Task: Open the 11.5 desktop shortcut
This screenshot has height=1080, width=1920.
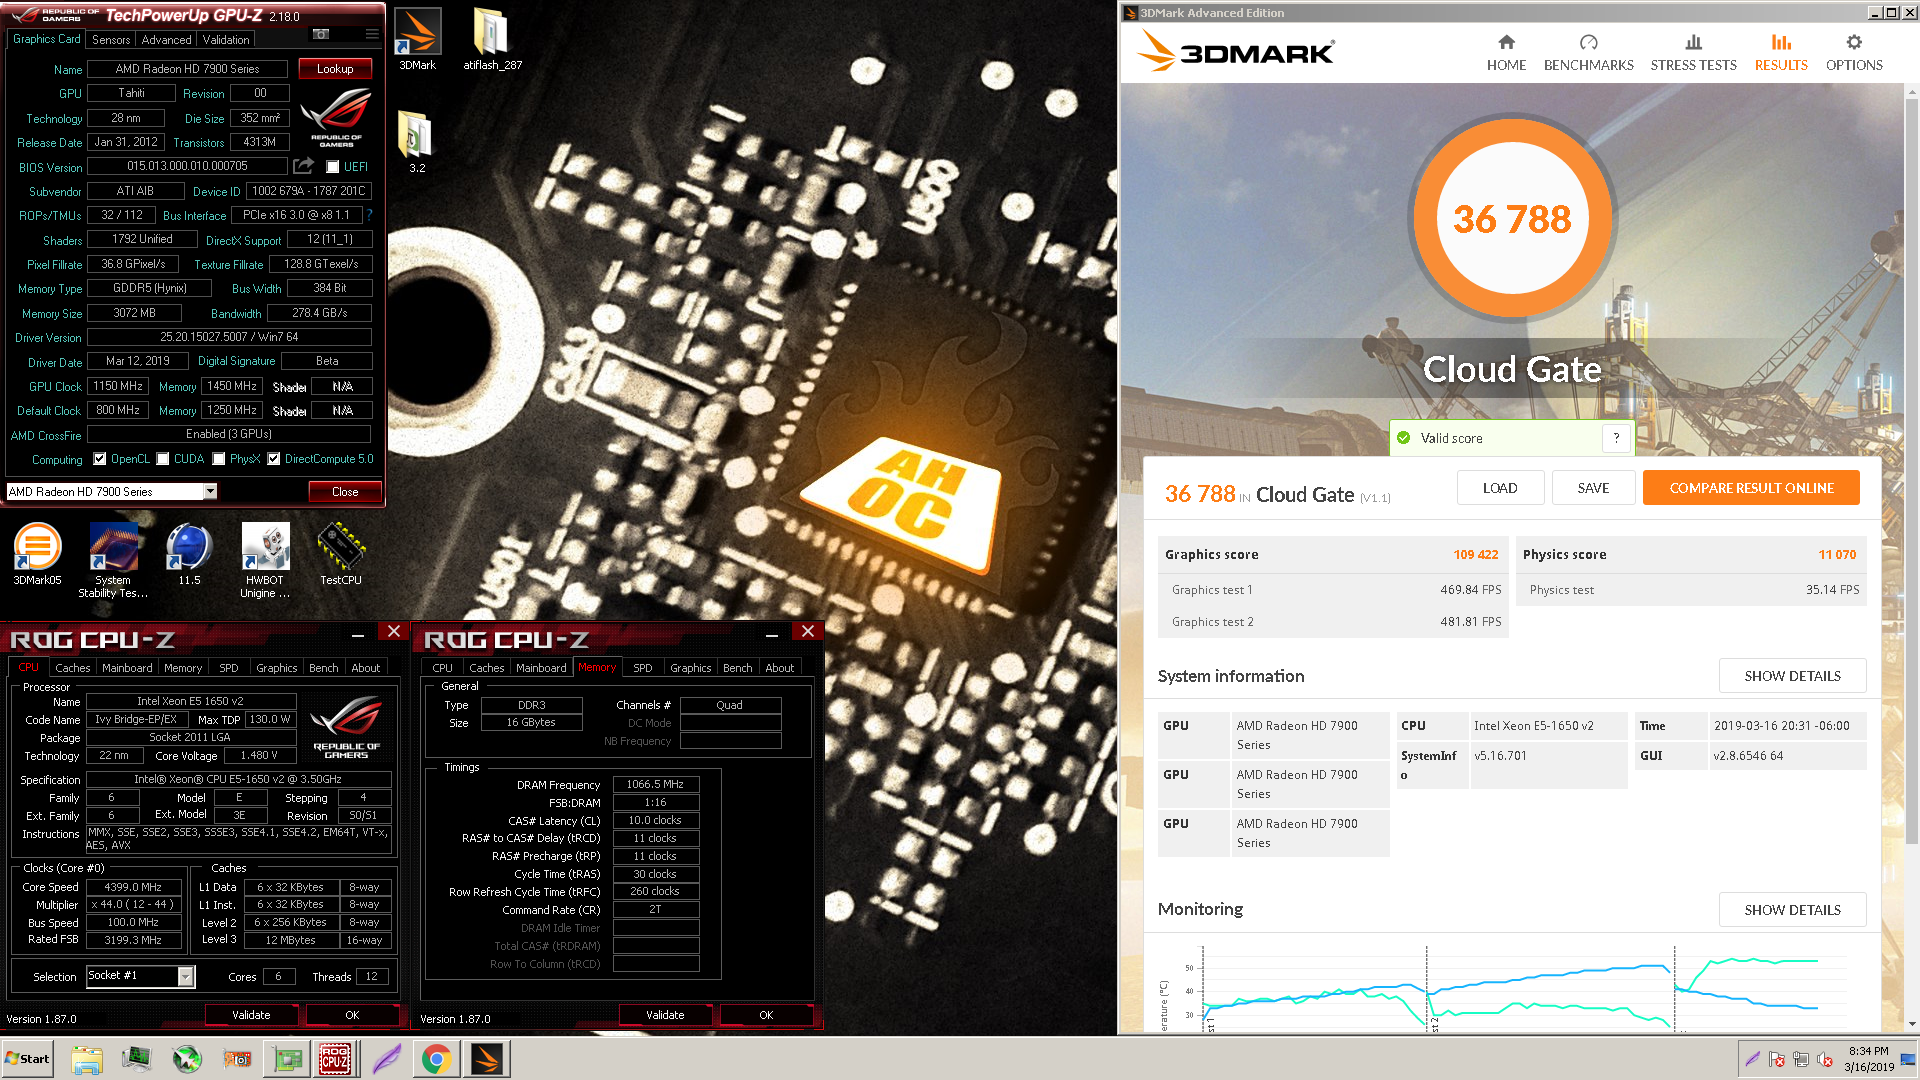Action: (x=189, y=555)
